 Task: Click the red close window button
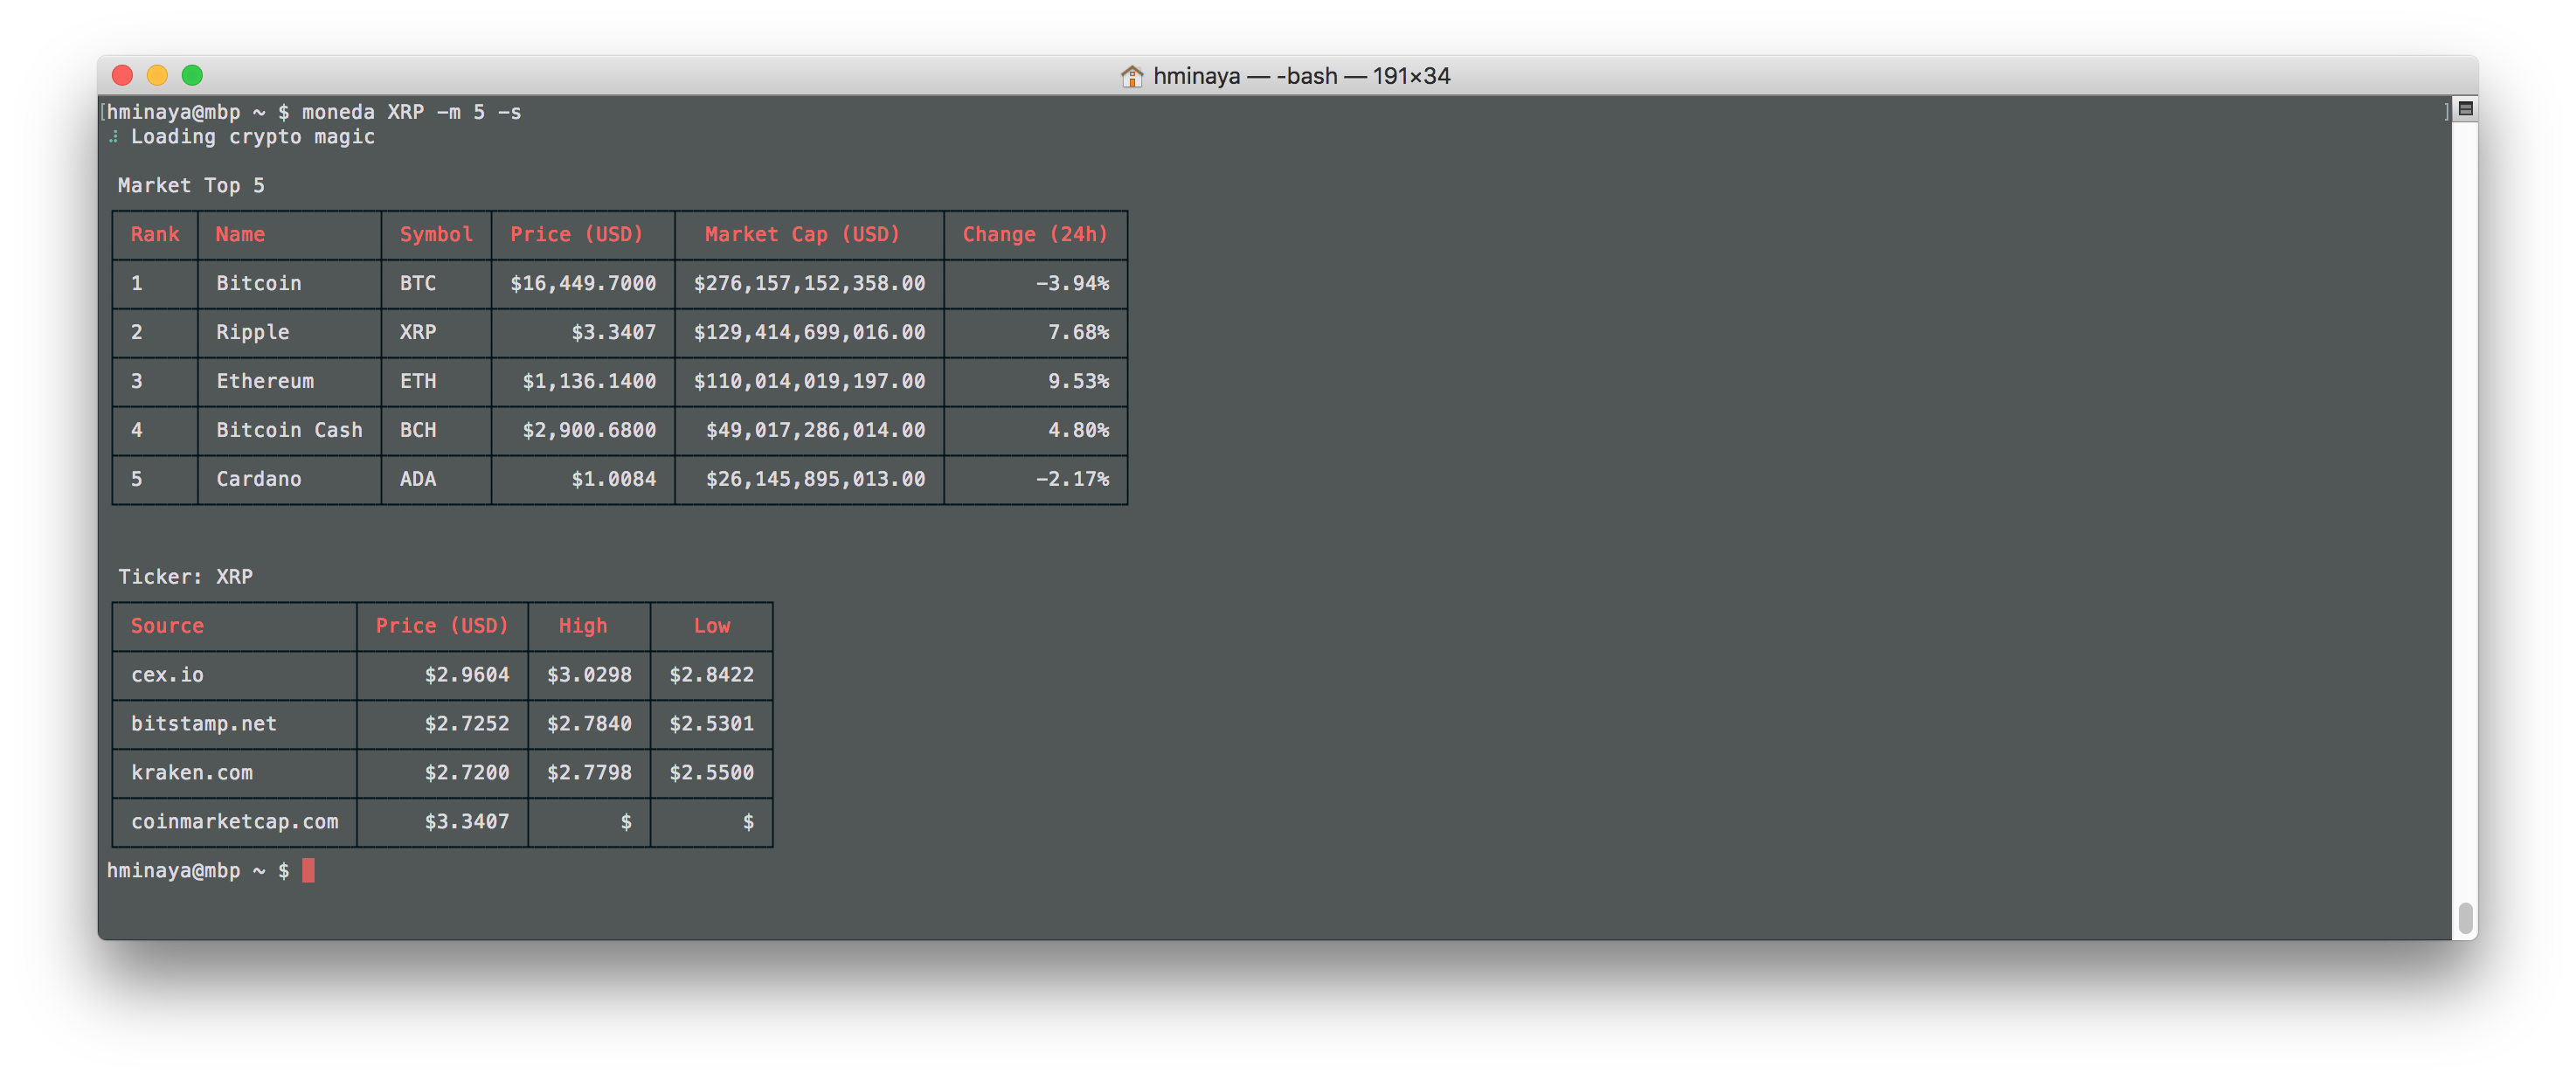pyautogui.click(x=122, y=75)
